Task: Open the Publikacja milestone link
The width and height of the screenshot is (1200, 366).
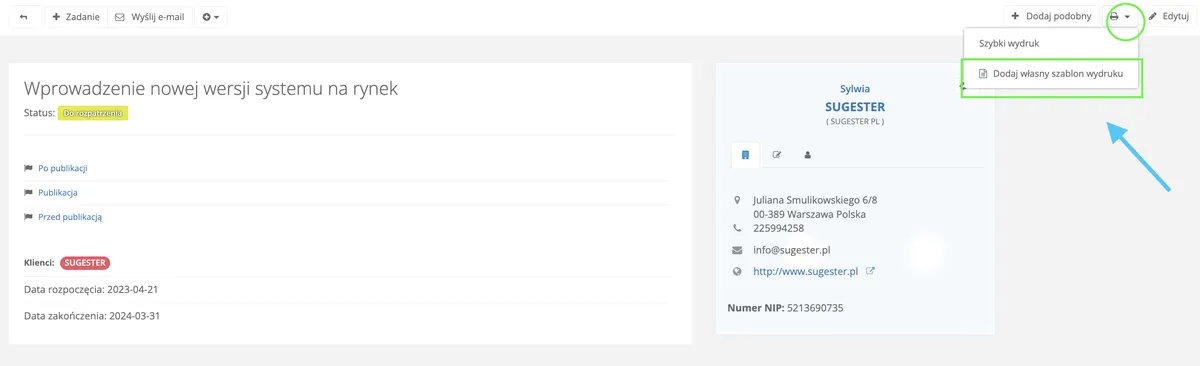Action: 58,192
